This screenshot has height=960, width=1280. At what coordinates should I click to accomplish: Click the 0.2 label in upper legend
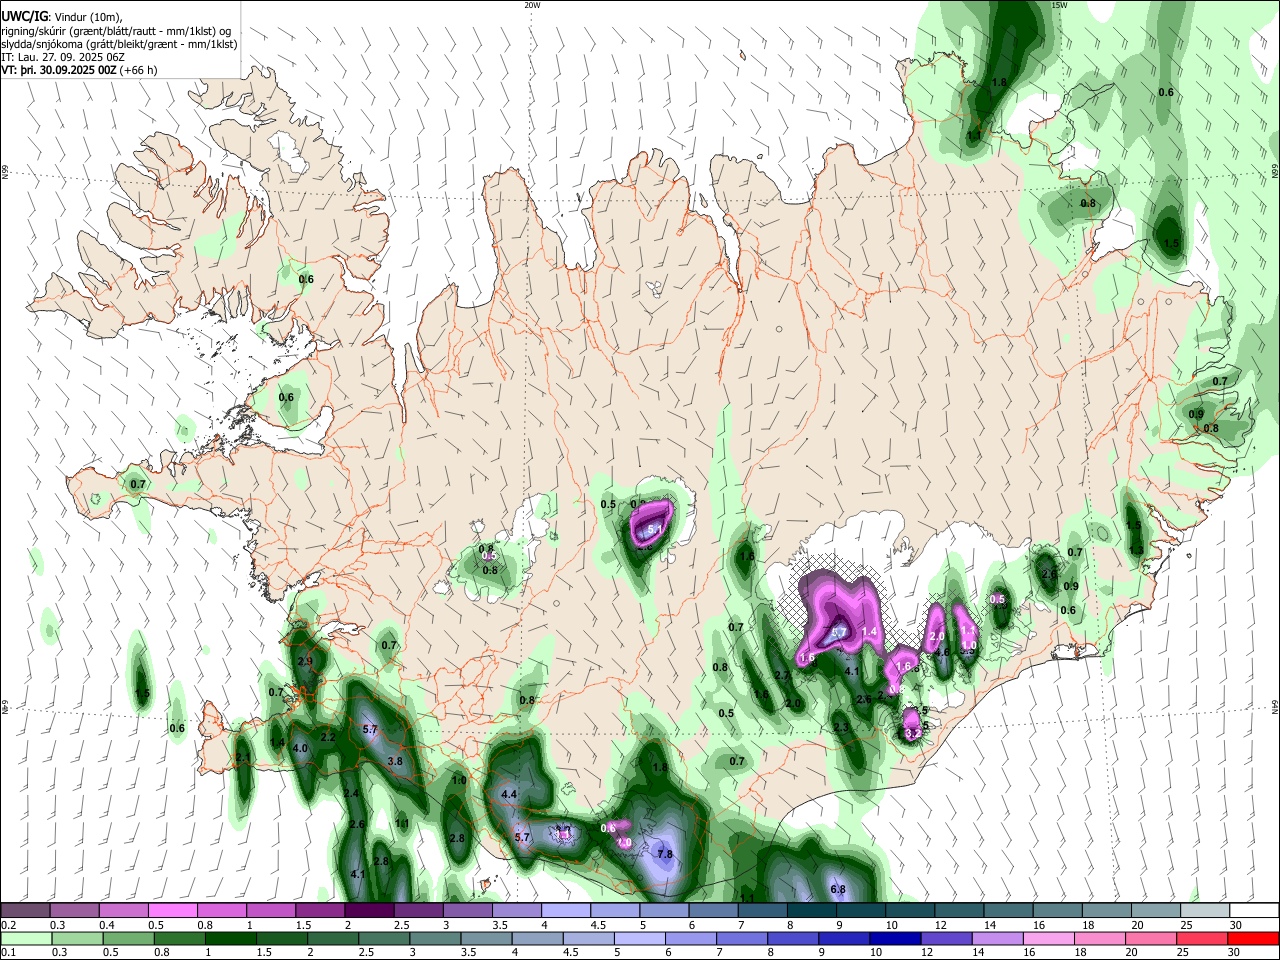click(x=8, y=925)
